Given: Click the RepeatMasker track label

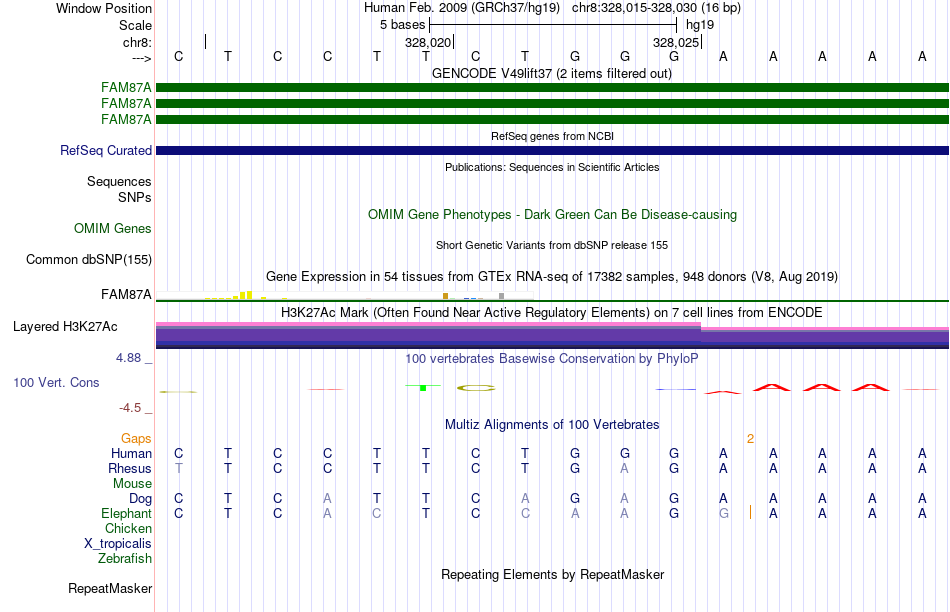Looking at the screenshot, I should point(110,588).
